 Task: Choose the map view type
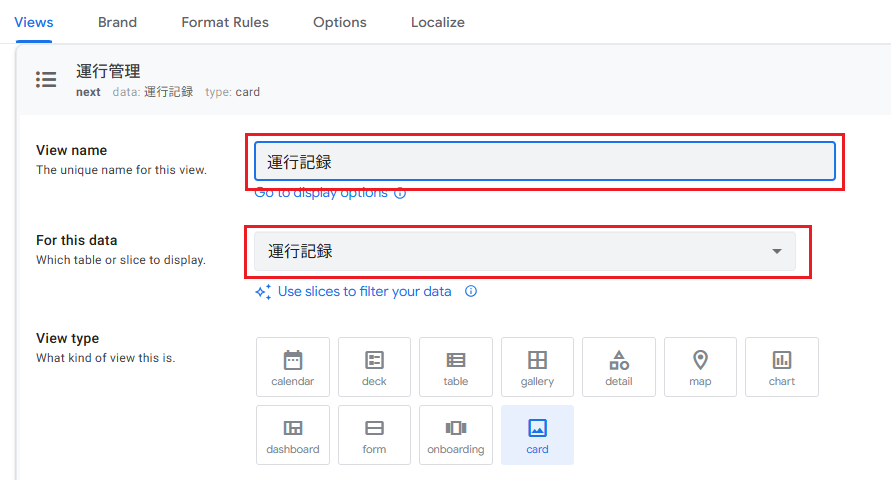point(700,367)
